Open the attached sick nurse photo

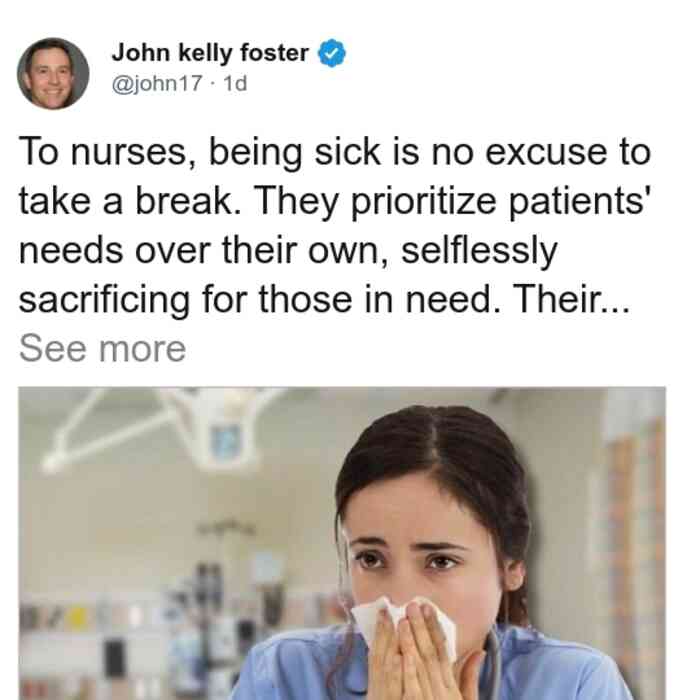point(342,543)
